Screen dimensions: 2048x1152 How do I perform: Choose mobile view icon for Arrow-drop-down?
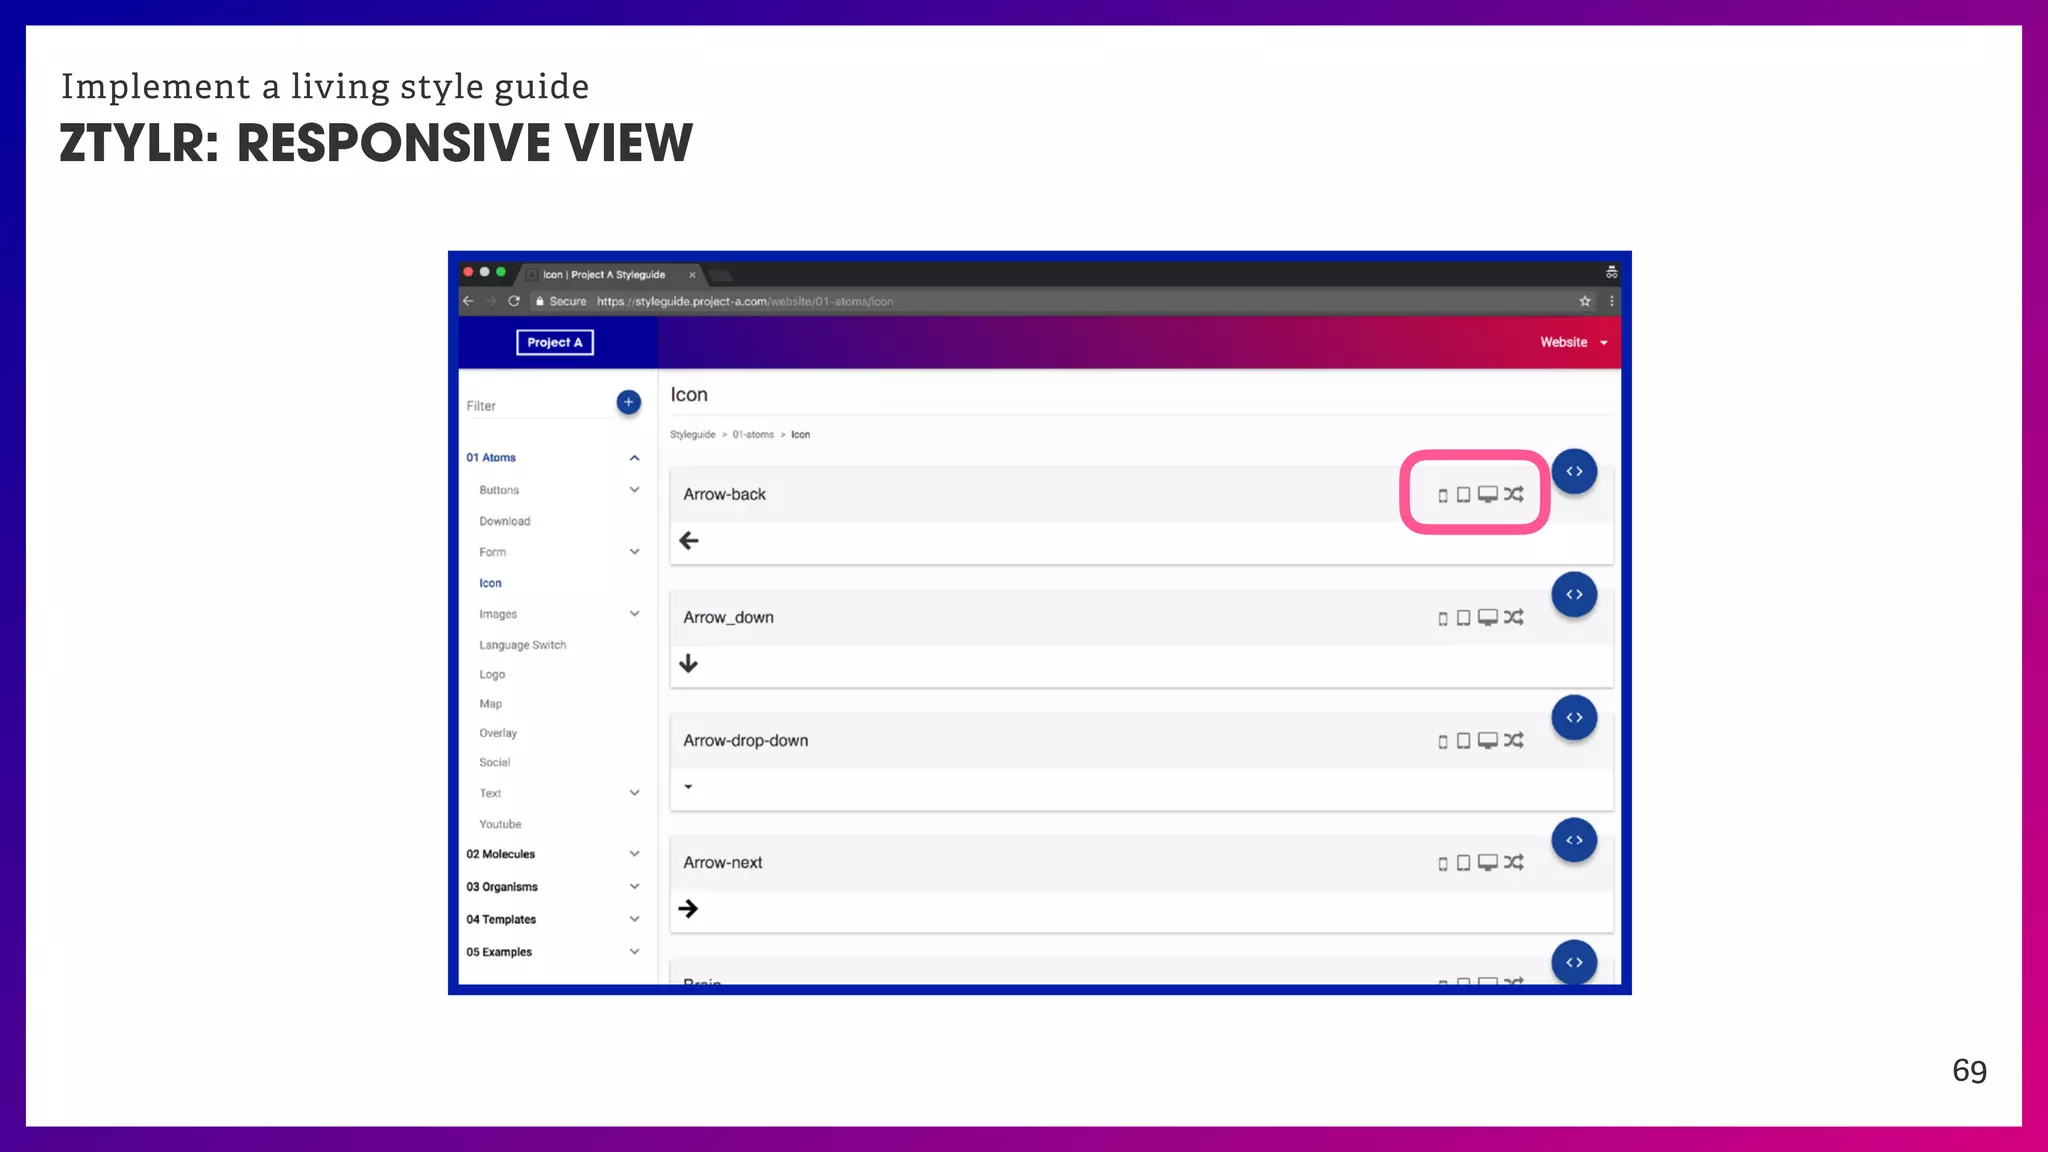[1442, 741]
